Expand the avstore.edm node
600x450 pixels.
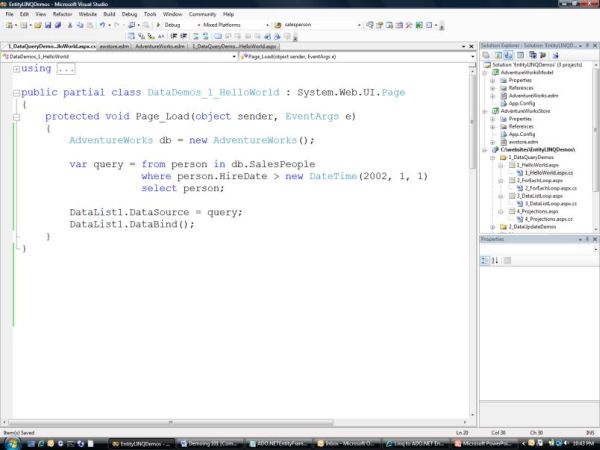493,142
